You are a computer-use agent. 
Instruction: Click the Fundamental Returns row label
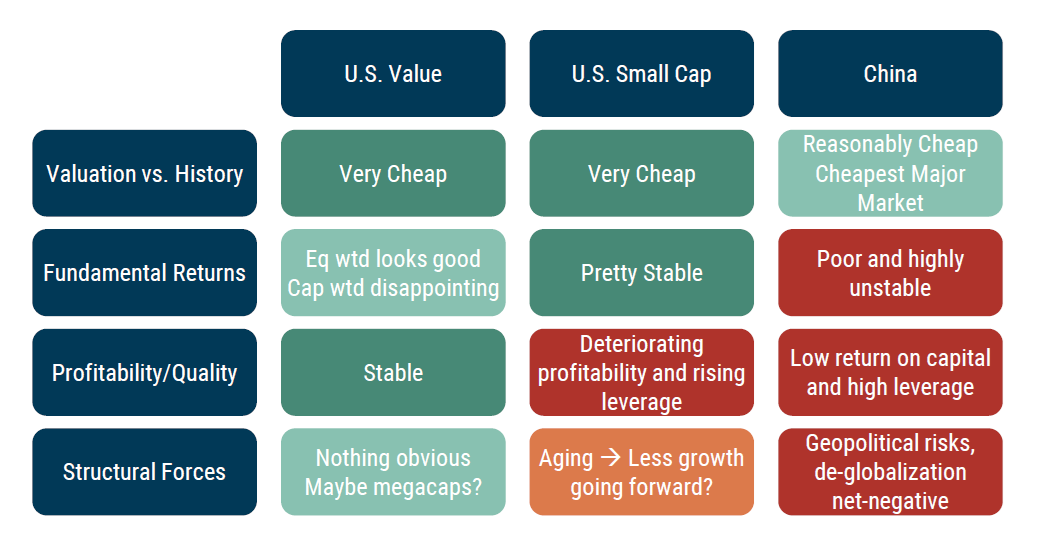[x=144, y=273]
